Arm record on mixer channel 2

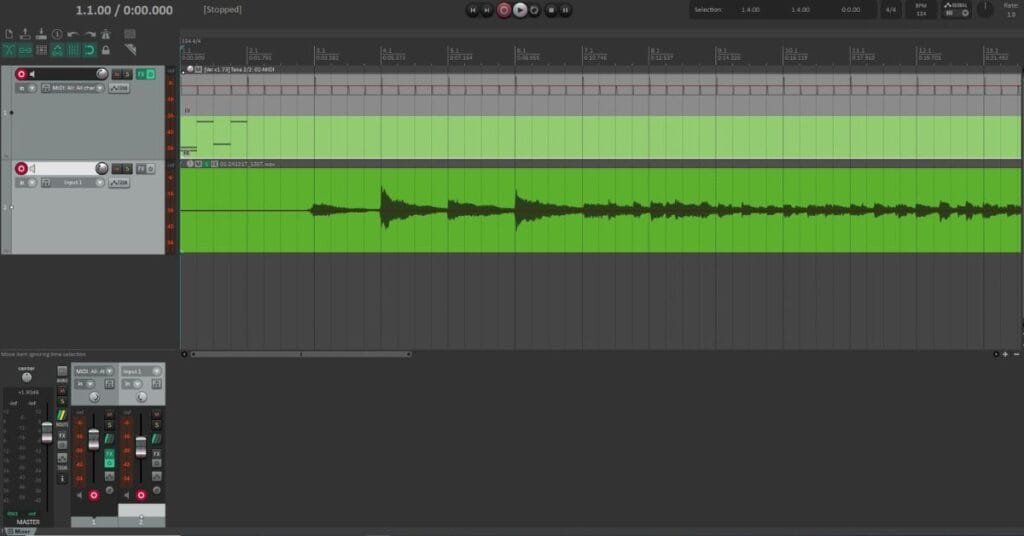141,496
